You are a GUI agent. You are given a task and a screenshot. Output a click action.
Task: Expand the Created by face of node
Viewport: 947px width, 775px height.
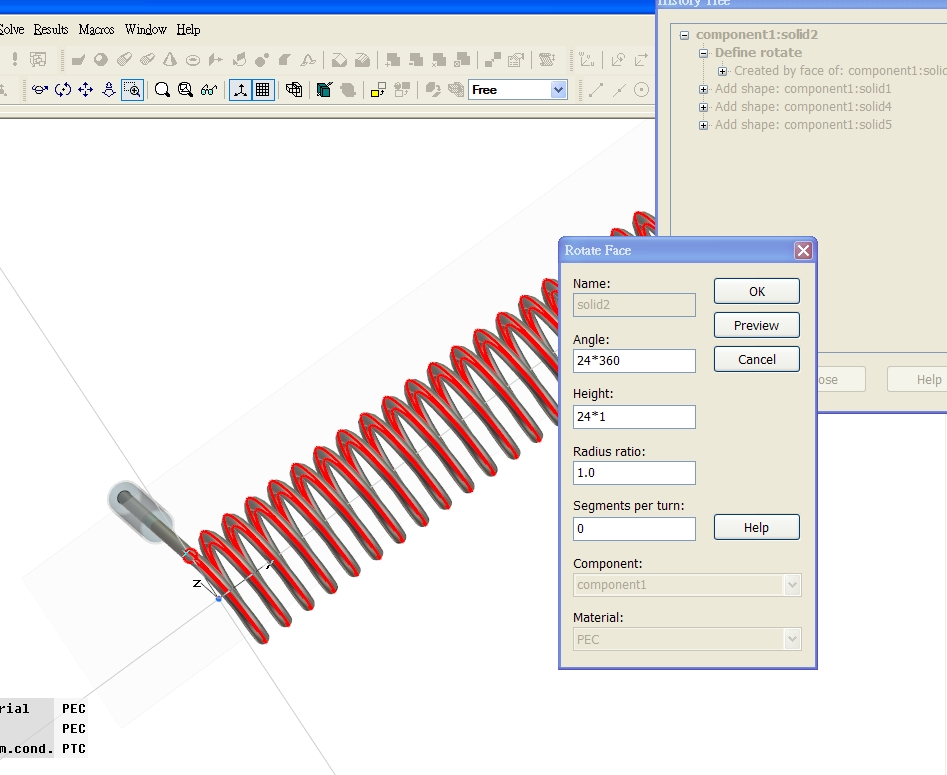[722, 71]
